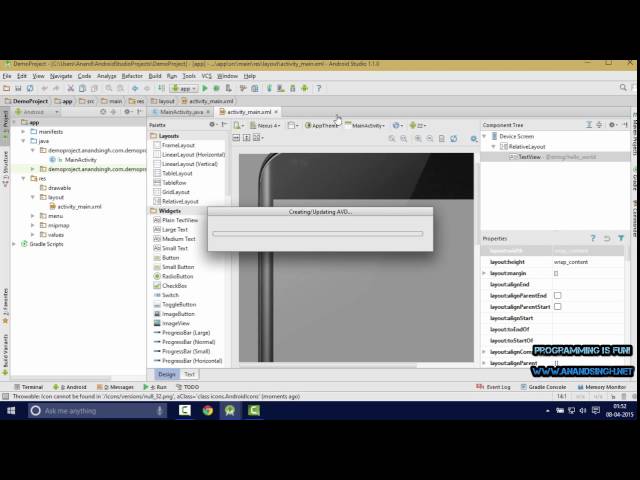The width and height of the screenshot is (640, 480).
Task: Click Properties panel filter funnel icon
Action: [621, 238]
